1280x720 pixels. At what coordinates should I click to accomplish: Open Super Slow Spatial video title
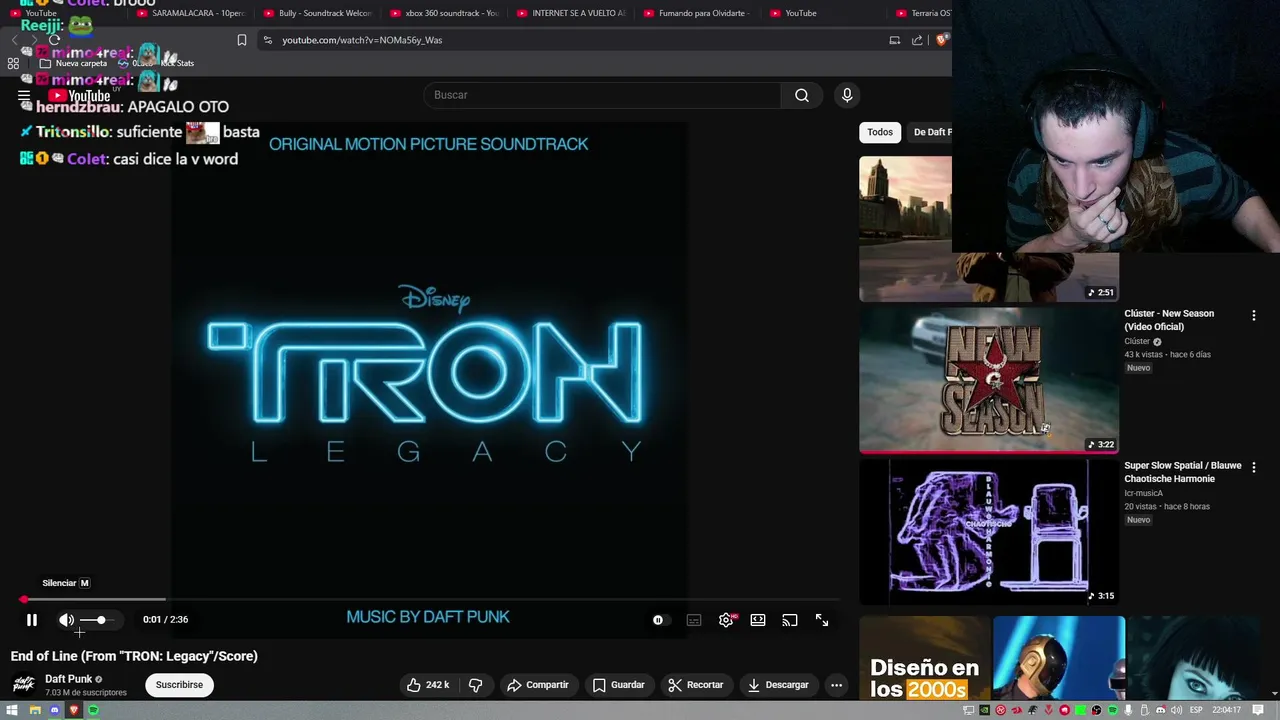1183,472
